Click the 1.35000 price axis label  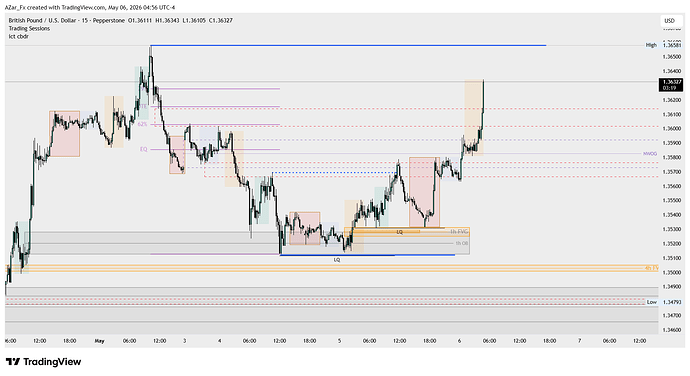click(x=672, y=273)
